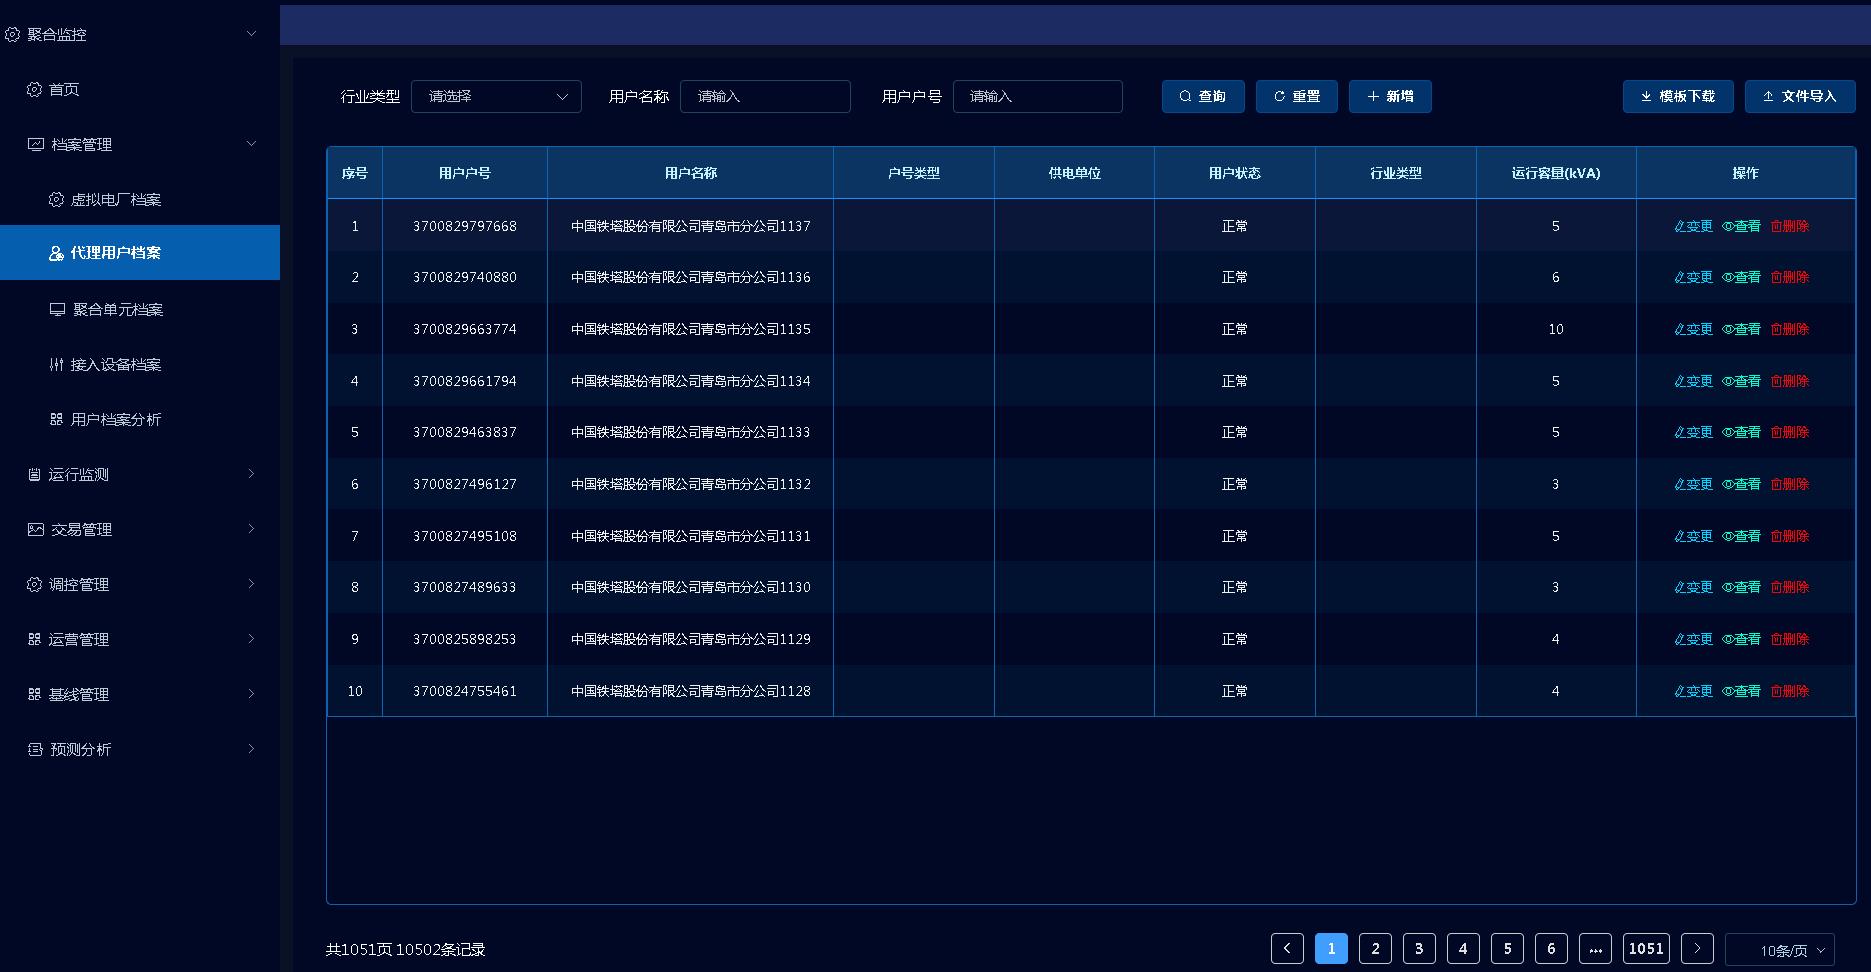The width and height of the screenshot is (1871, 972).
Task: Open 虚拟电厂档案 in the sidebar
Action: click(115, 199)
